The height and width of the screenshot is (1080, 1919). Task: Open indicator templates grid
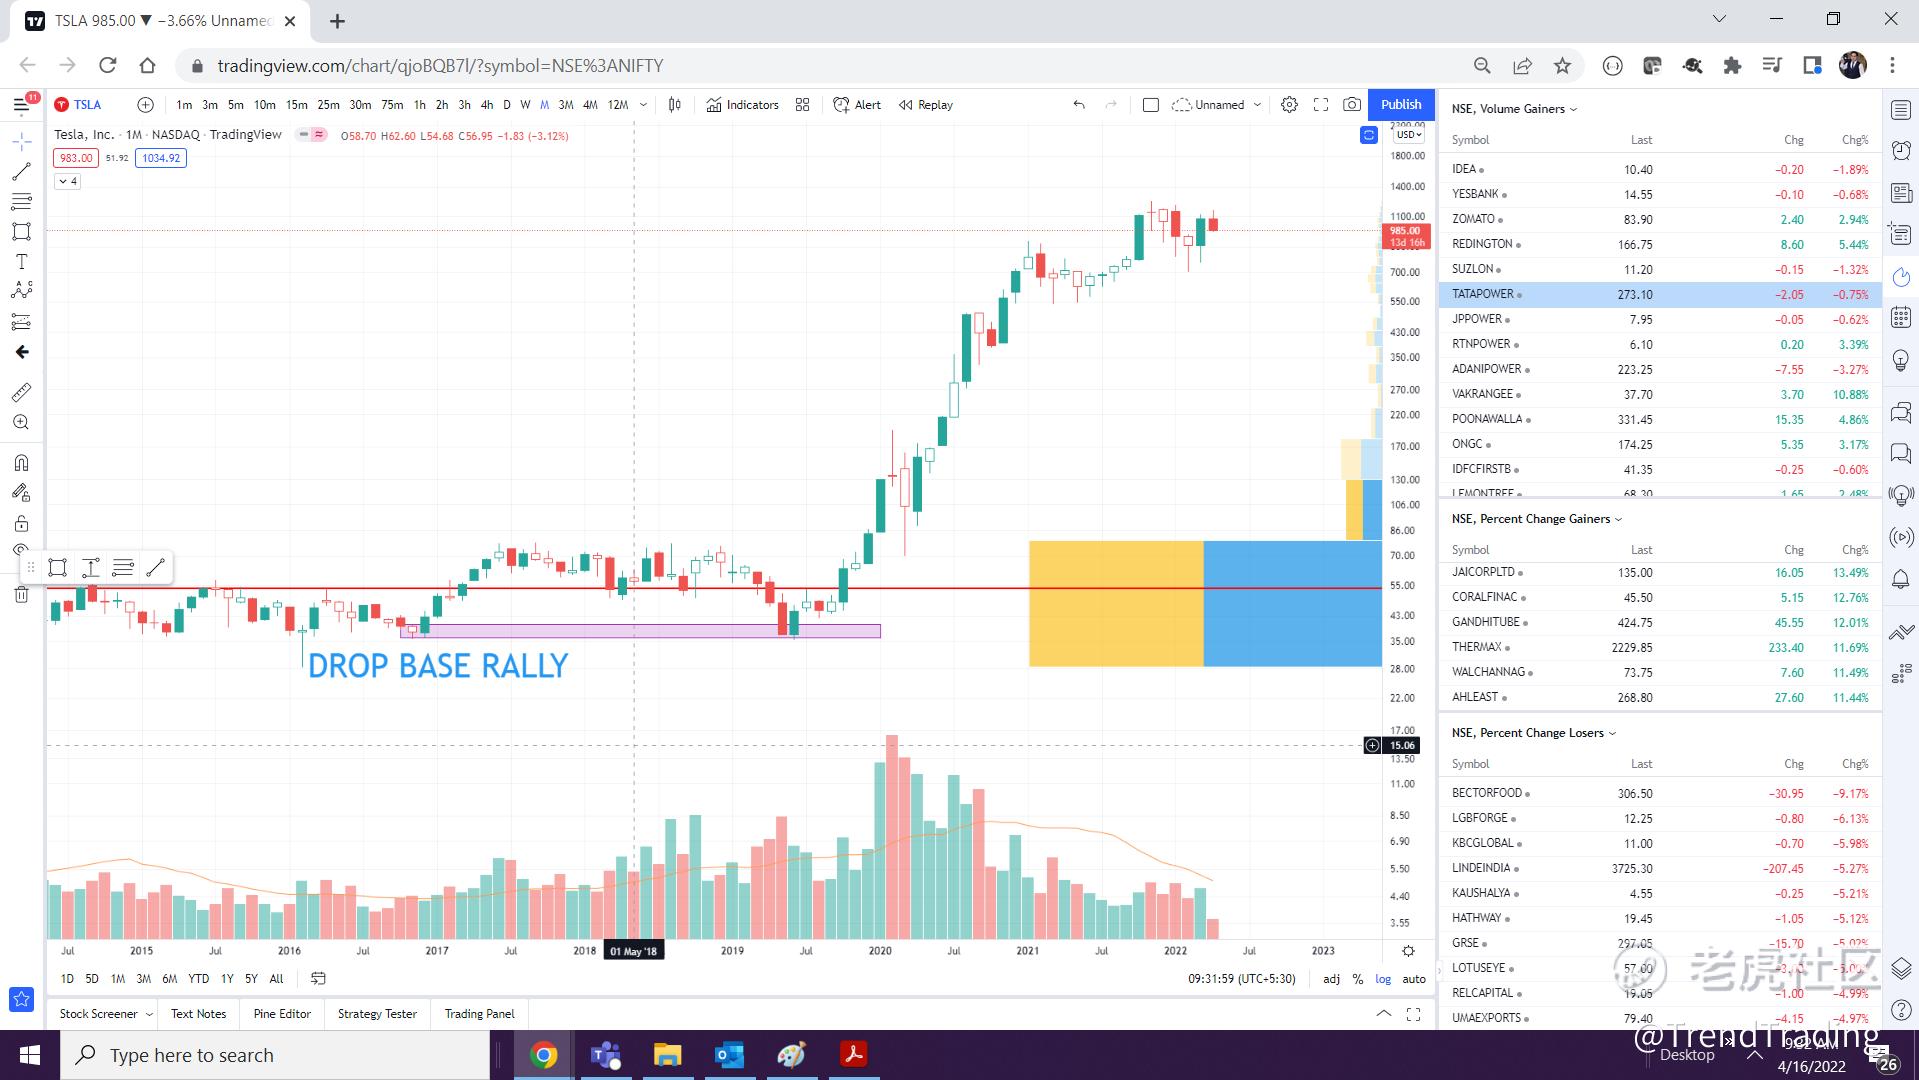[x=802, y=105]
